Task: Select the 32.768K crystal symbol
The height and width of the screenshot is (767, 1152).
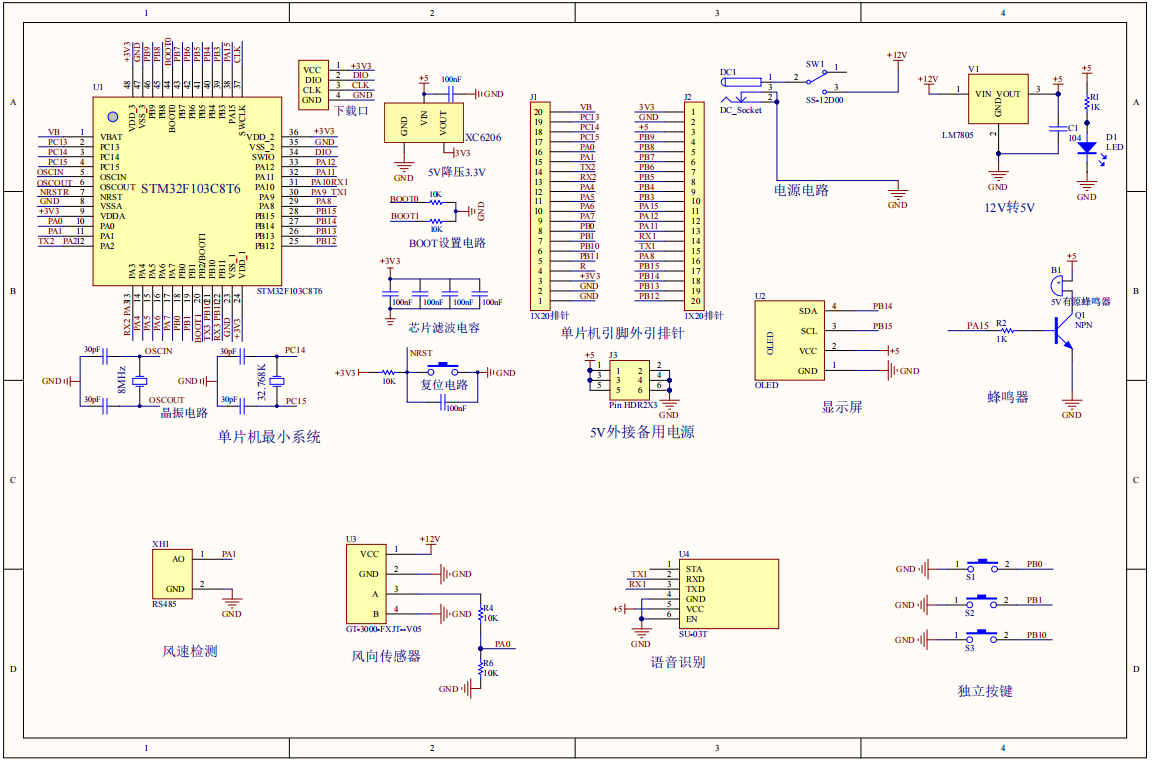Action: [277, 381]
